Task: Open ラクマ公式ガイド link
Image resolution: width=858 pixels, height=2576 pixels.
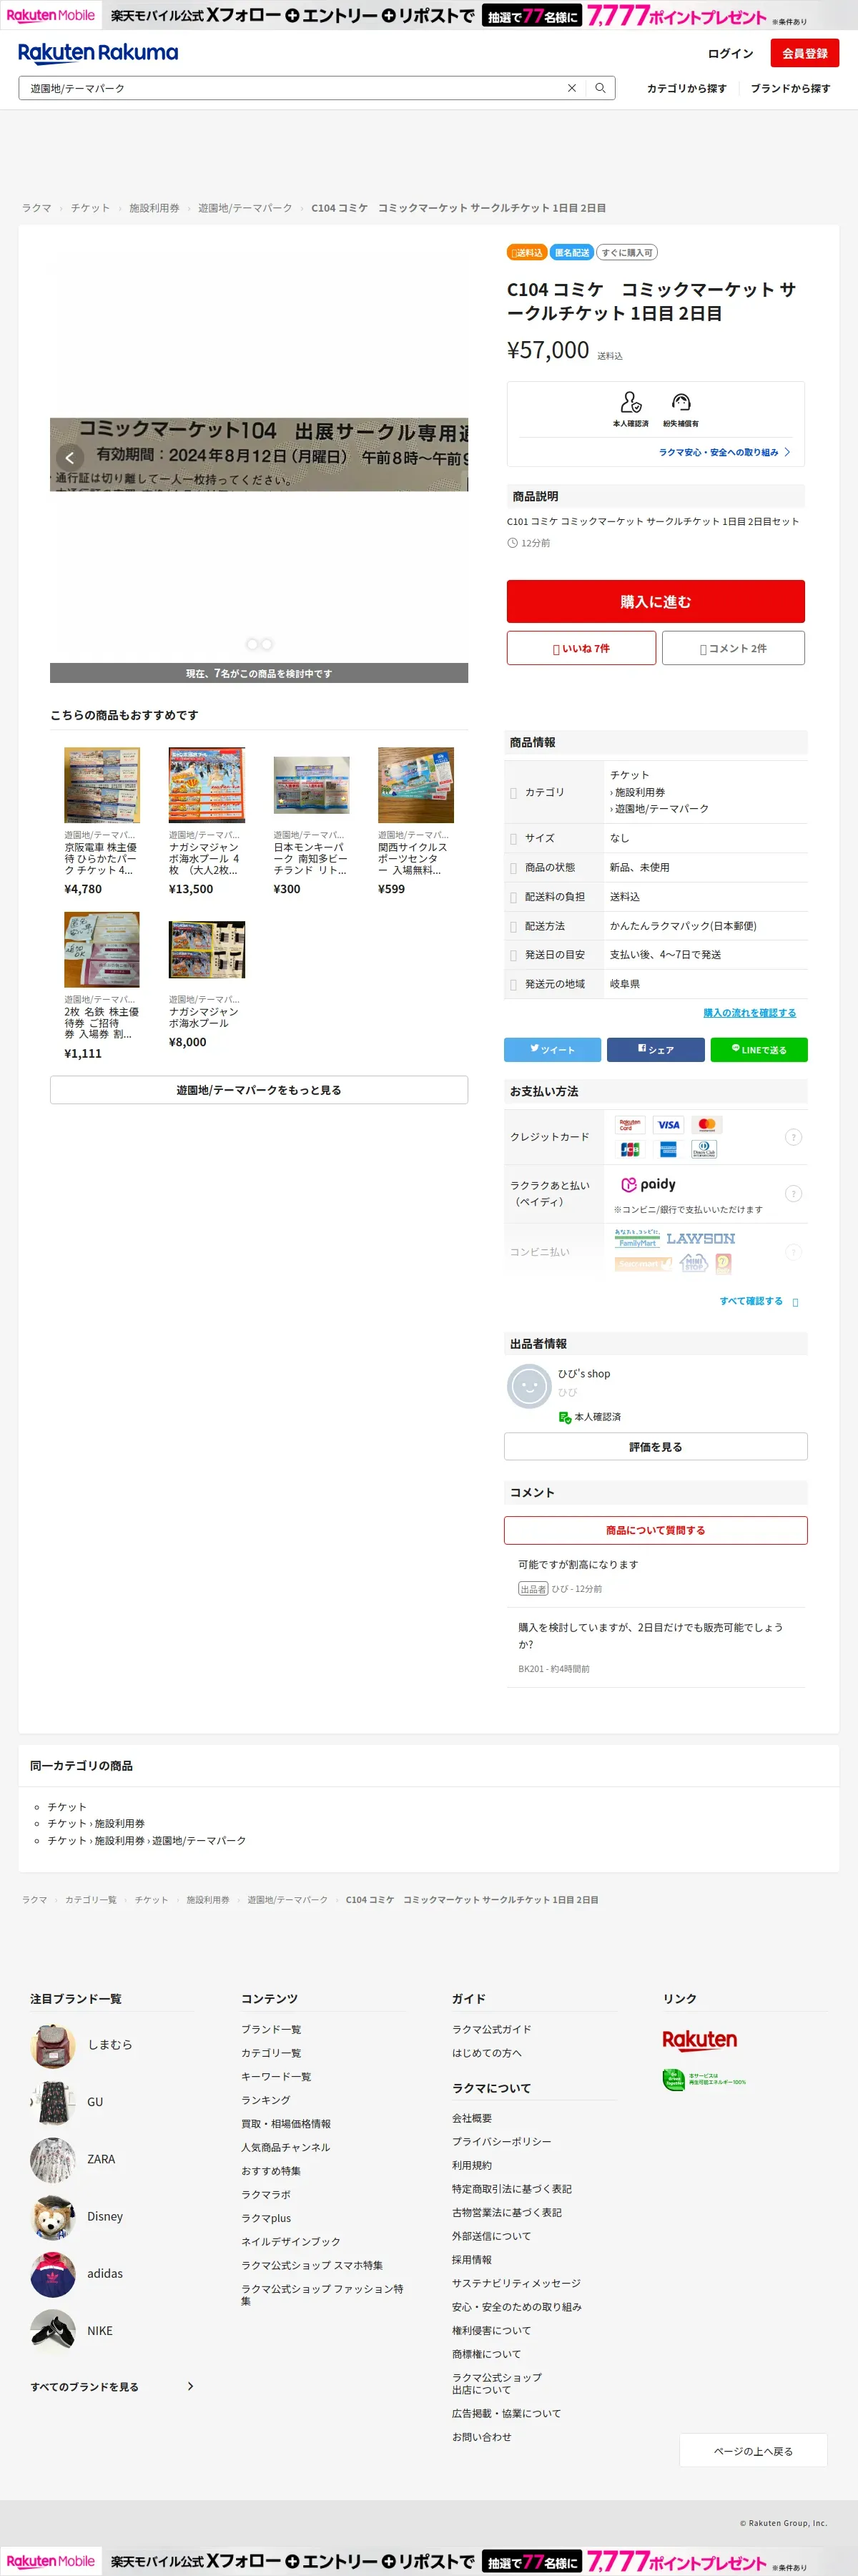Action: 491,2028
